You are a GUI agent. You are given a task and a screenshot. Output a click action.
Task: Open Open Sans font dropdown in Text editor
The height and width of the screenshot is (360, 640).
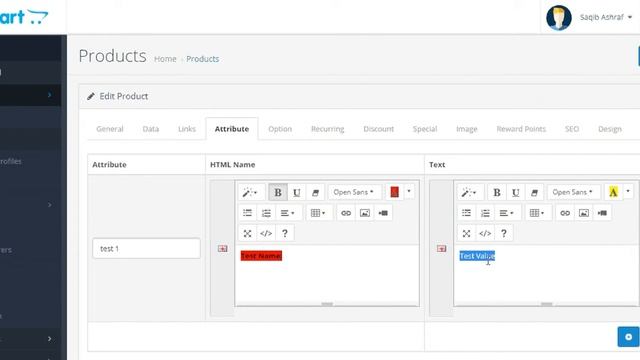[573, 192]
